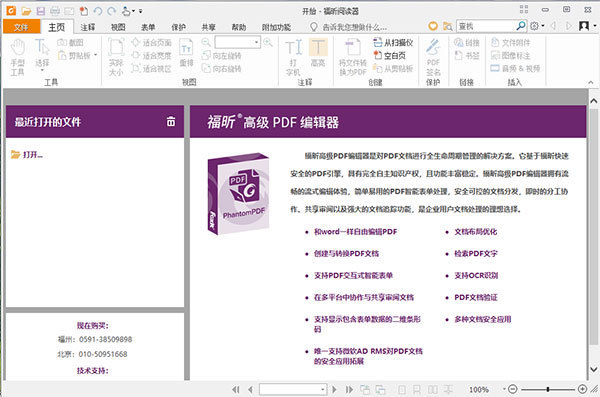
Task: Choose 适合宽度 fit width
Action: coord(152,56)
